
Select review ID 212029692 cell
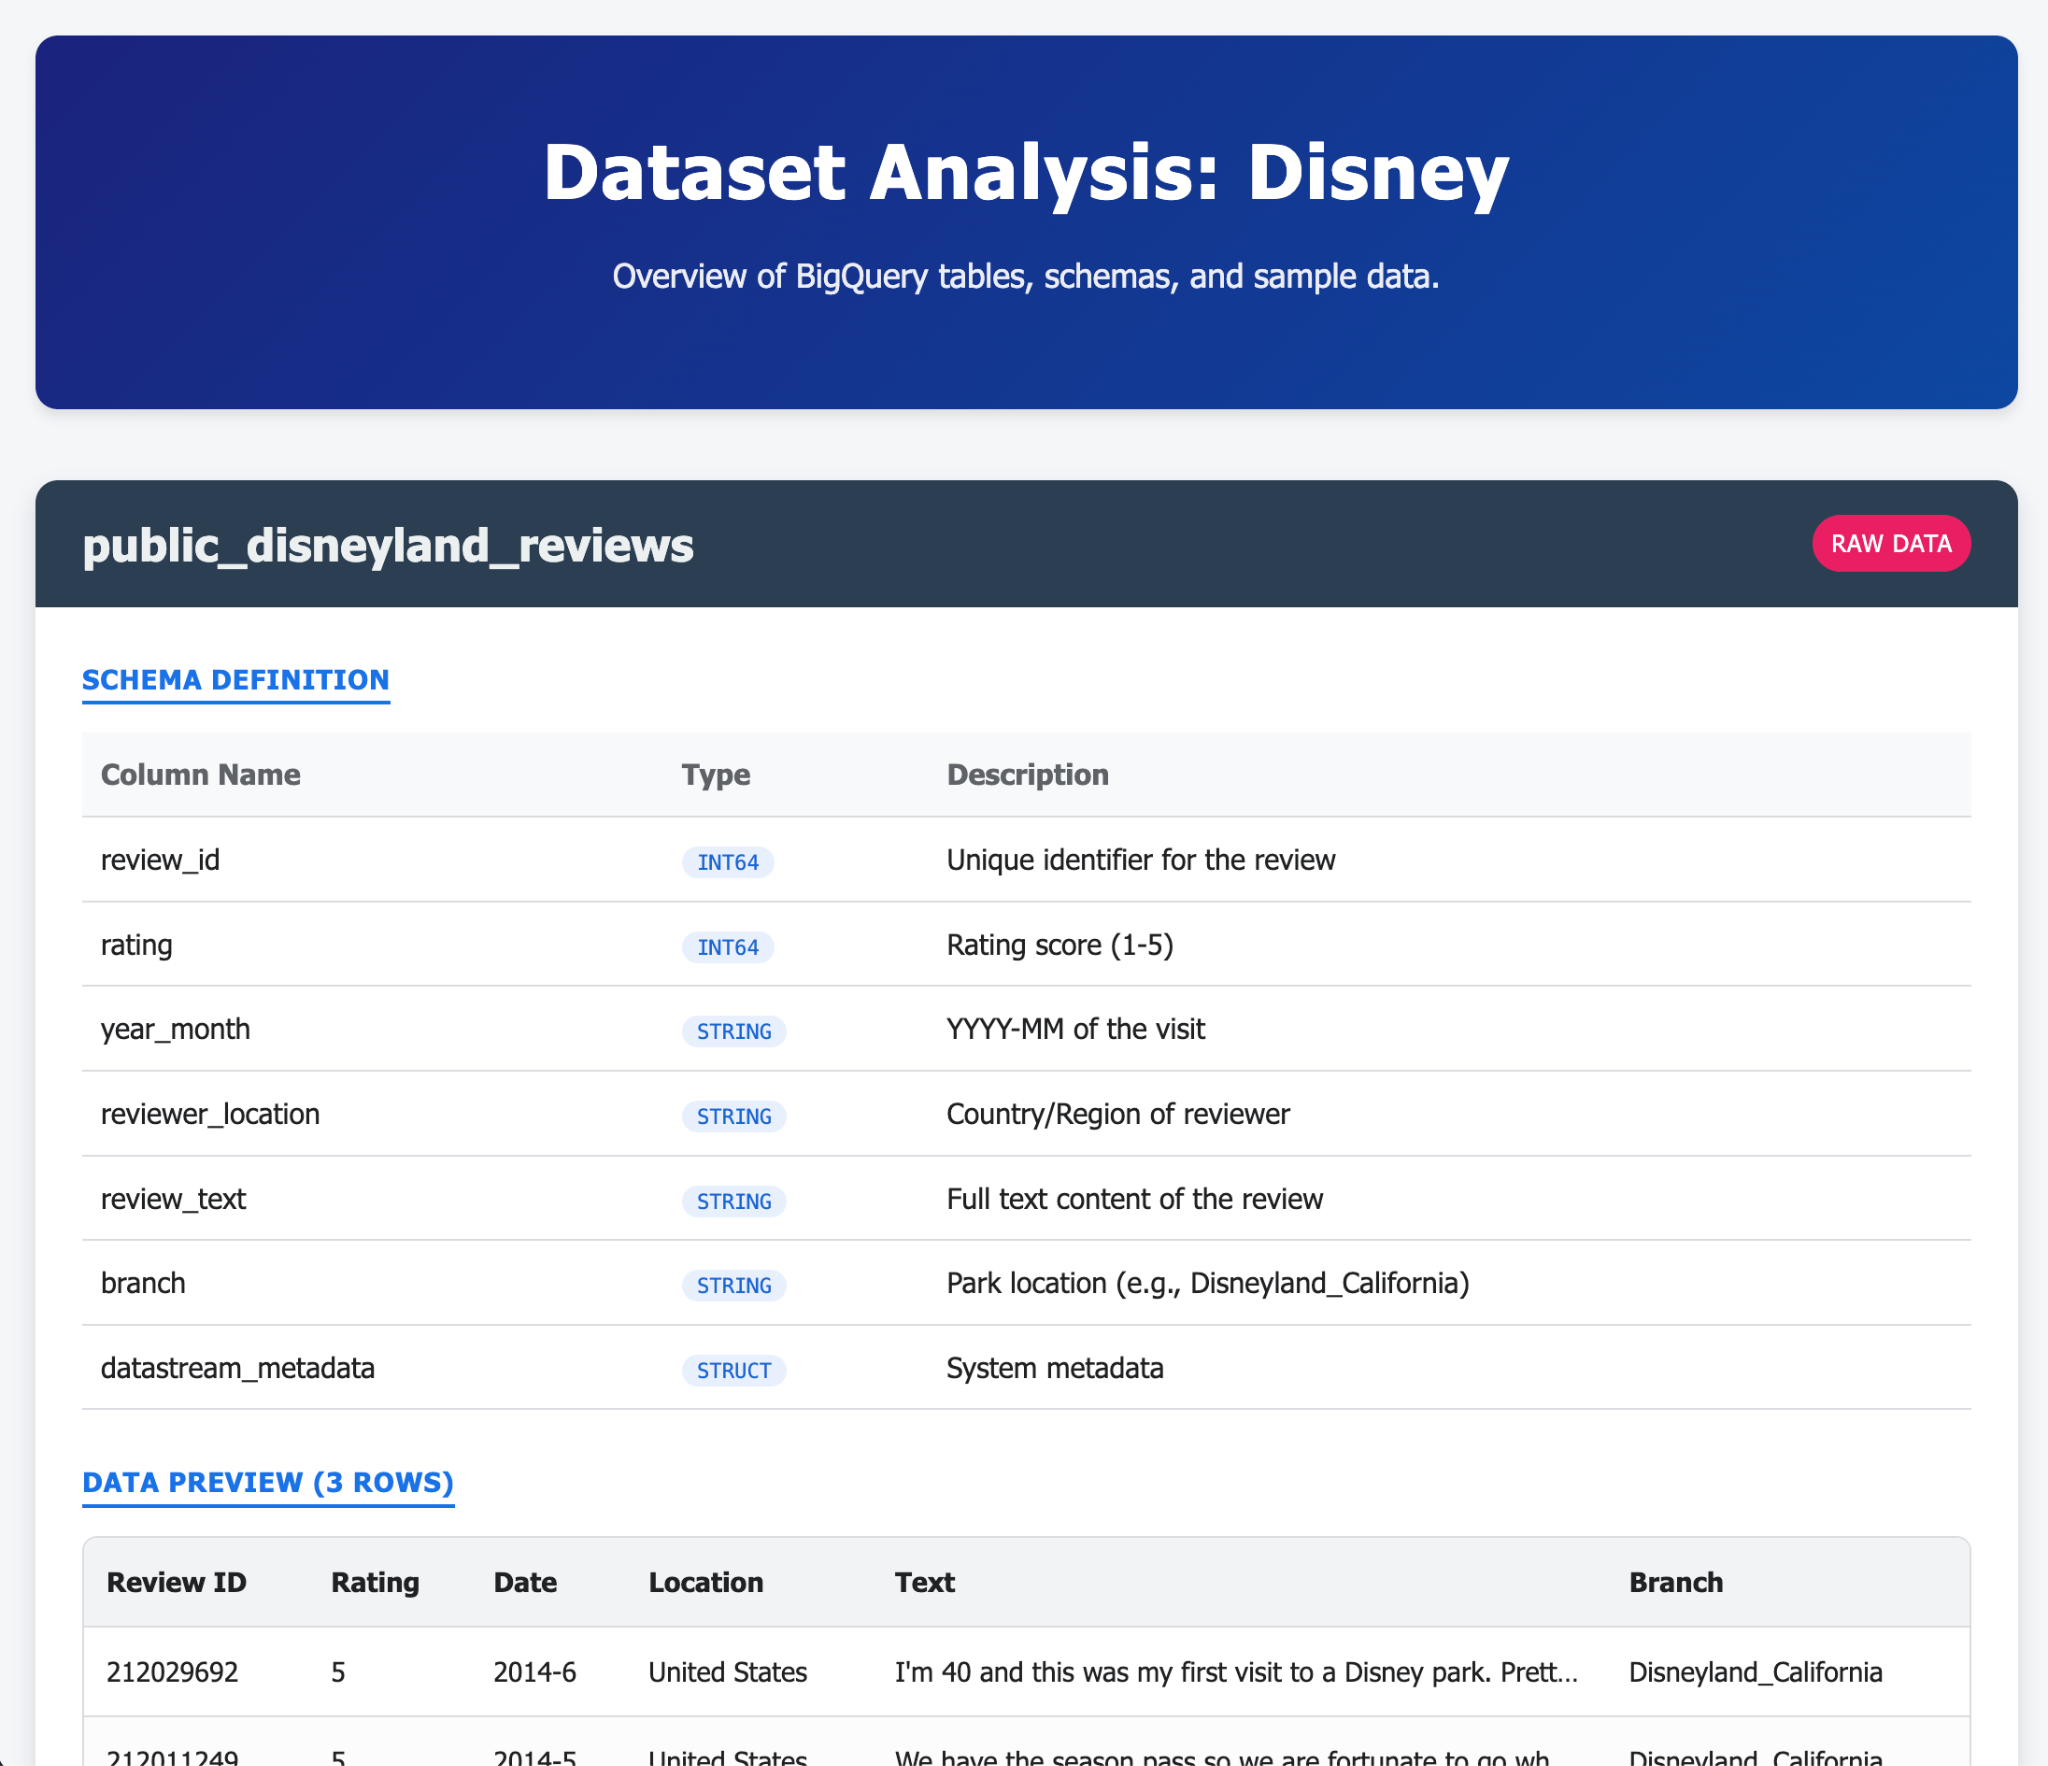click(x=172, y=1672)
